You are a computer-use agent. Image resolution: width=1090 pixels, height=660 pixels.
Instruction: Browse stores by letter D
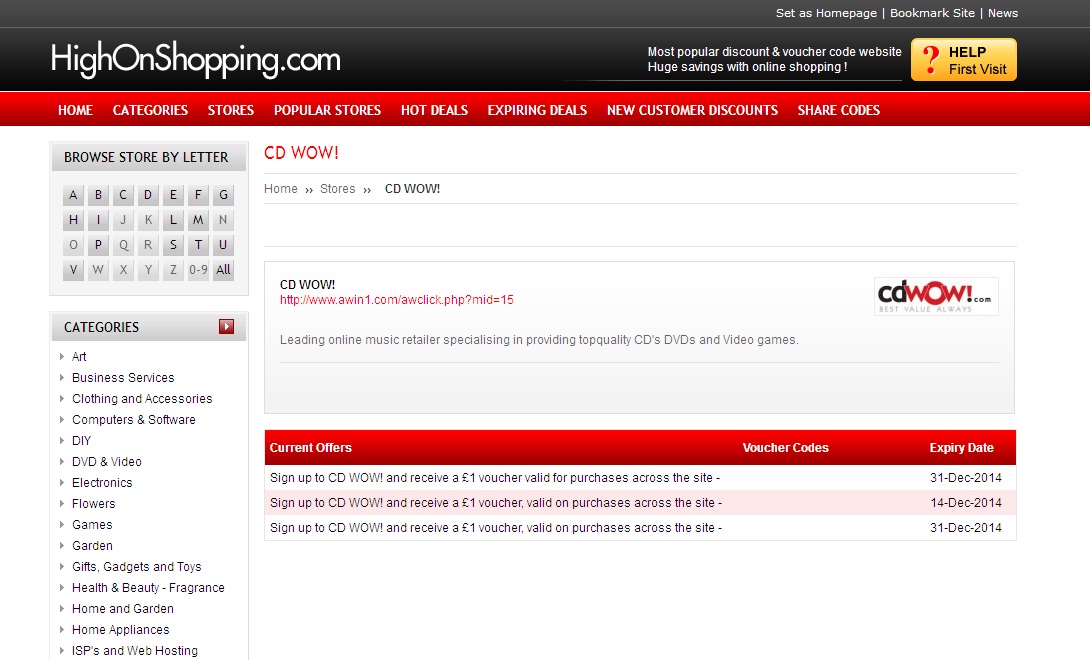click(148, 195)
